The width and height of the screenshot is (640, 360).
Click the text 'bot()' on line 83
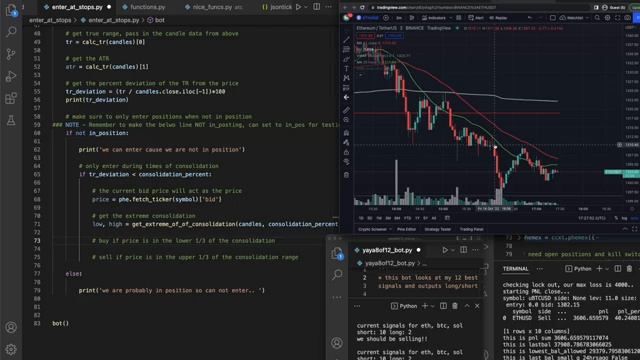pos(60,323)
